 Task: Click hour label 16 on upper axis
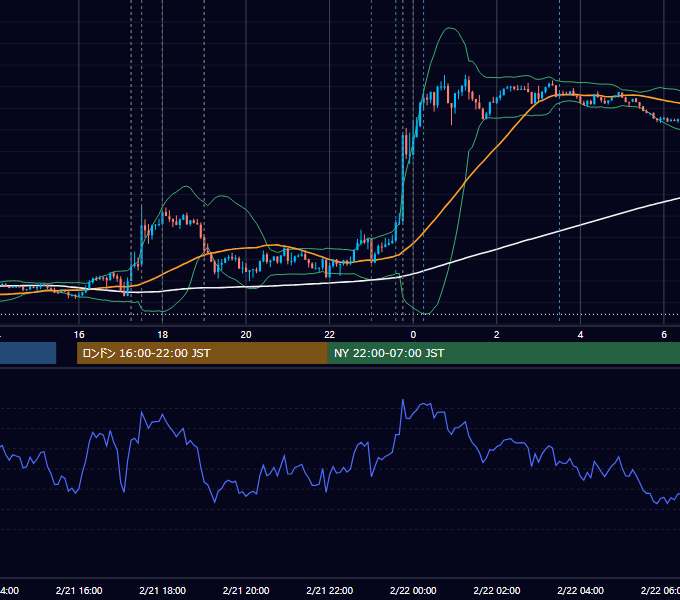coord(79,335)
